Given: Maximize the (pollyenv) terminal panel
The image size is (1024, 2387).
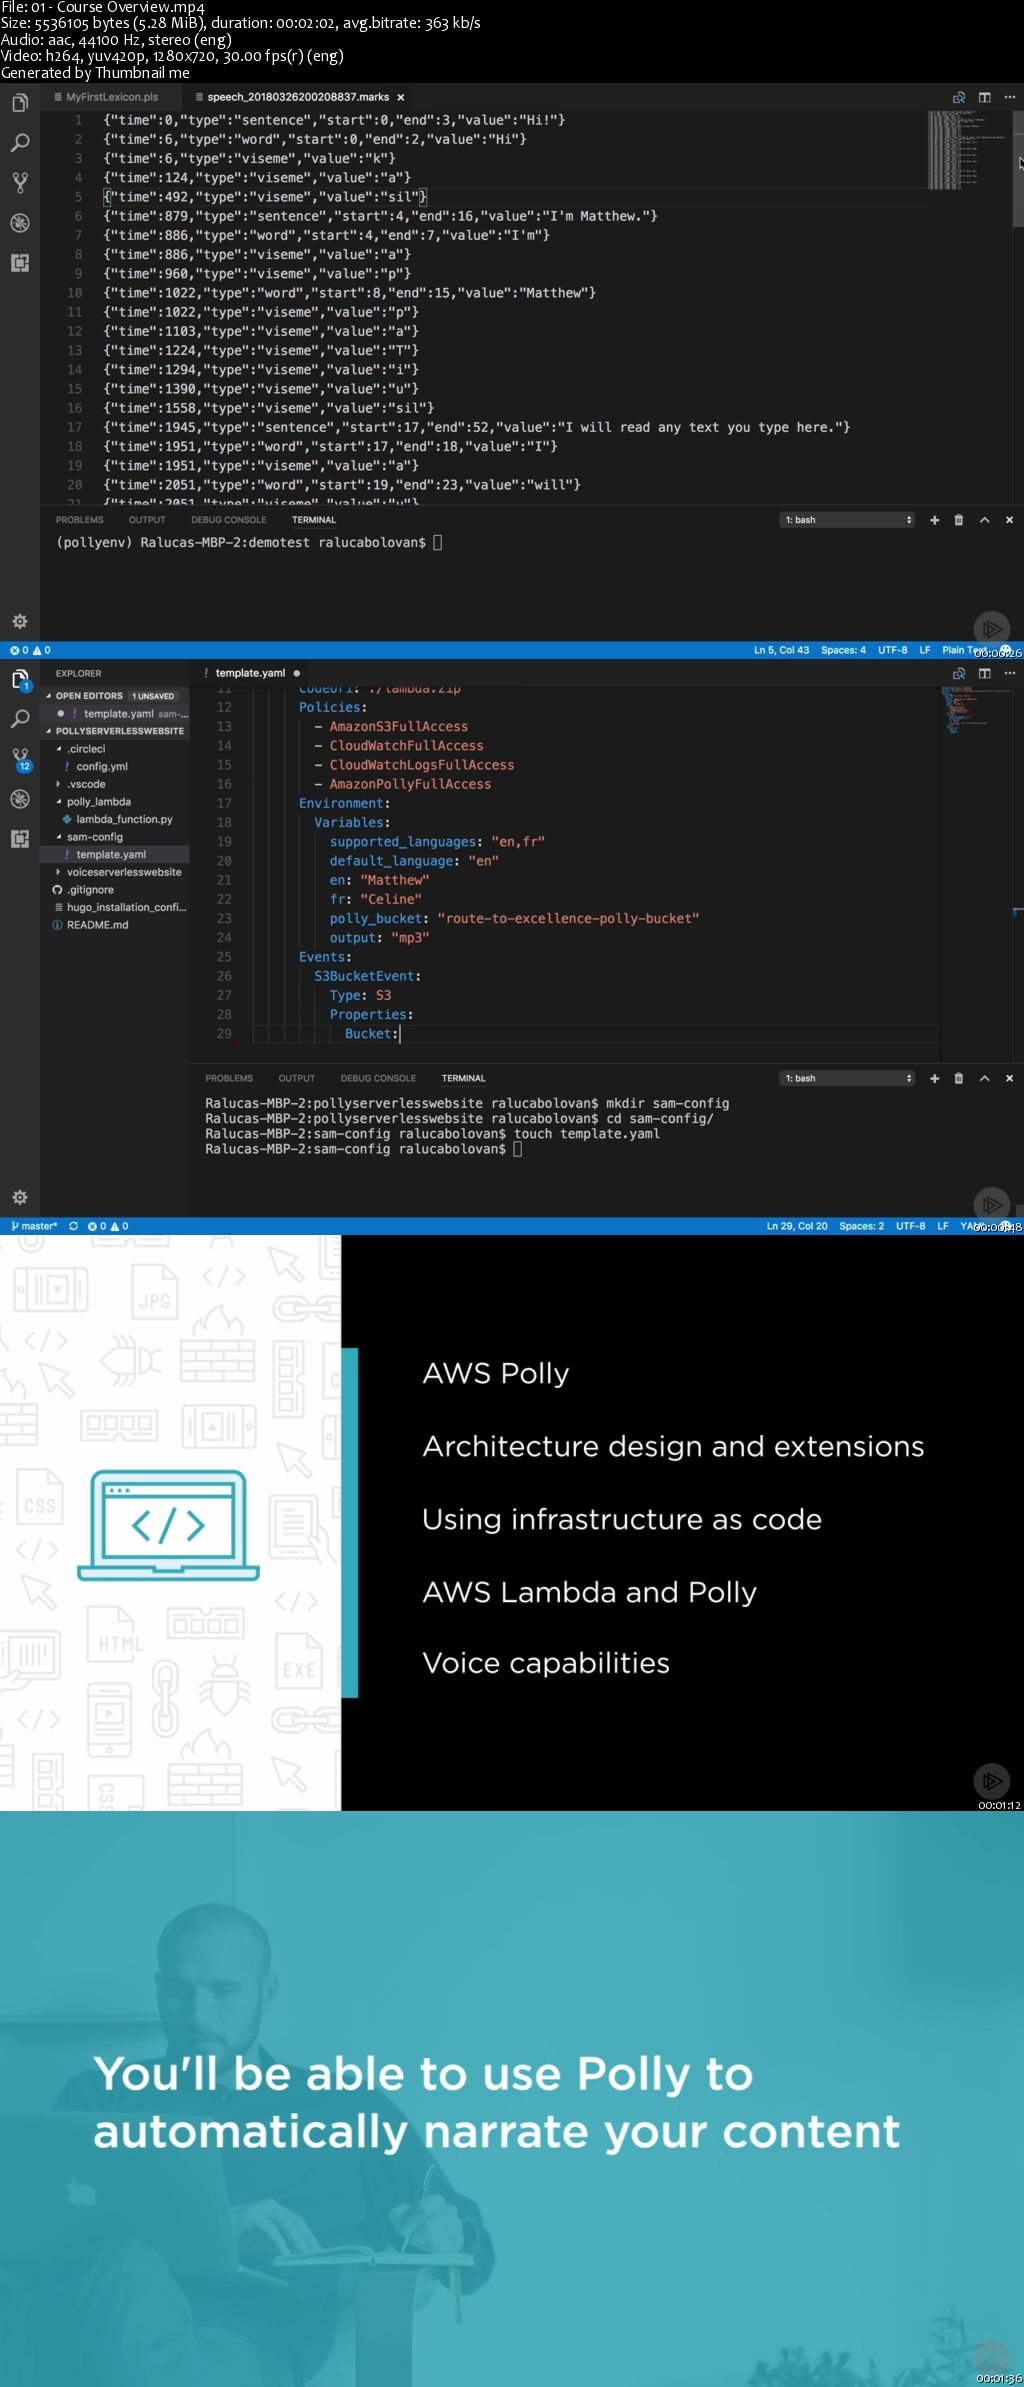Looking at the screenshot, I should 984,520.
